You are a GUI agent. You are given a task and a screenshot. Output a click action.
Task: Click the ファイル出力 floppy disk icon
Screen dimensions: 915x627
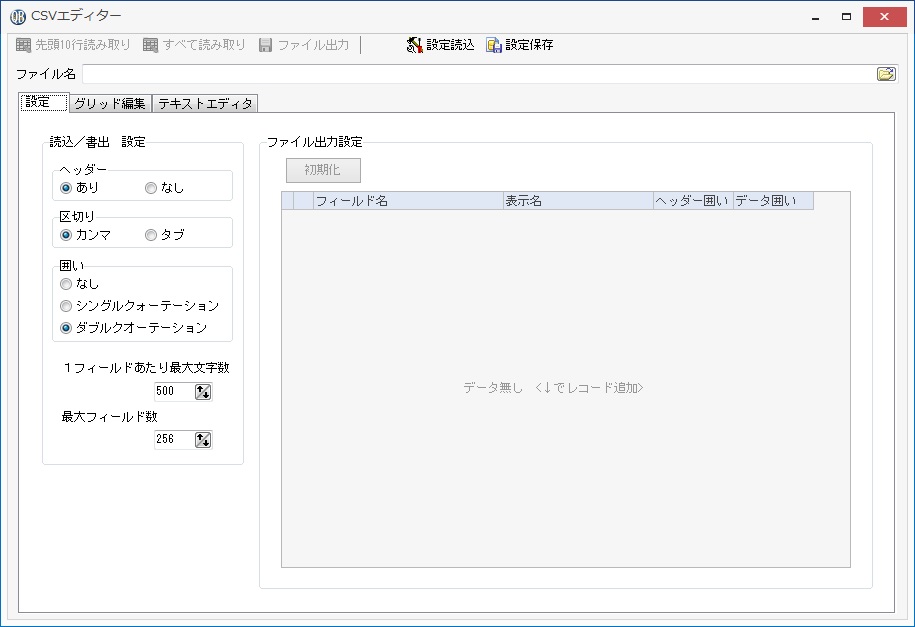tap(266, 45)
